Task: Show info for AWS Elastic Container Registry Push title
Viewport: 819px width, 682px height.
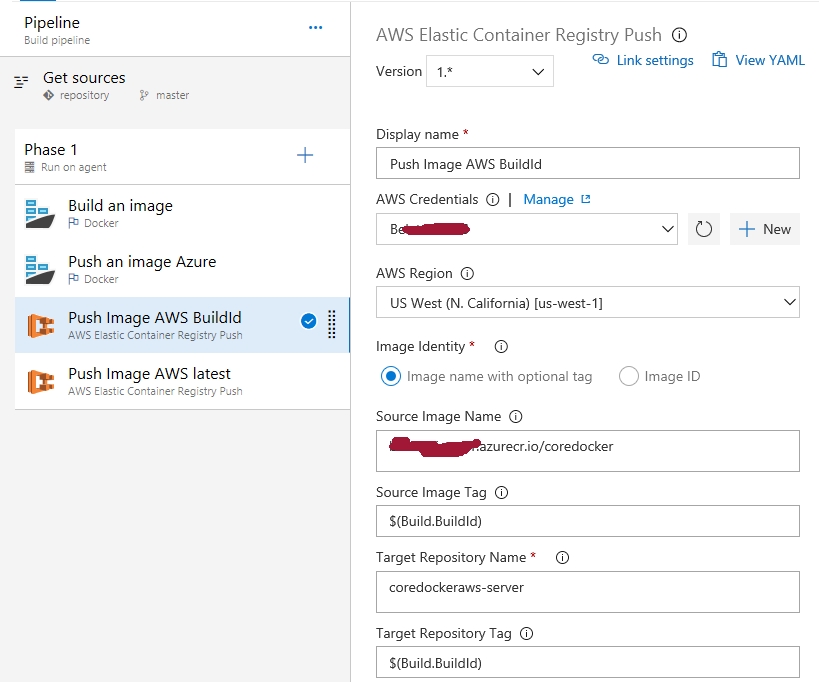Action: coord(679,35)
